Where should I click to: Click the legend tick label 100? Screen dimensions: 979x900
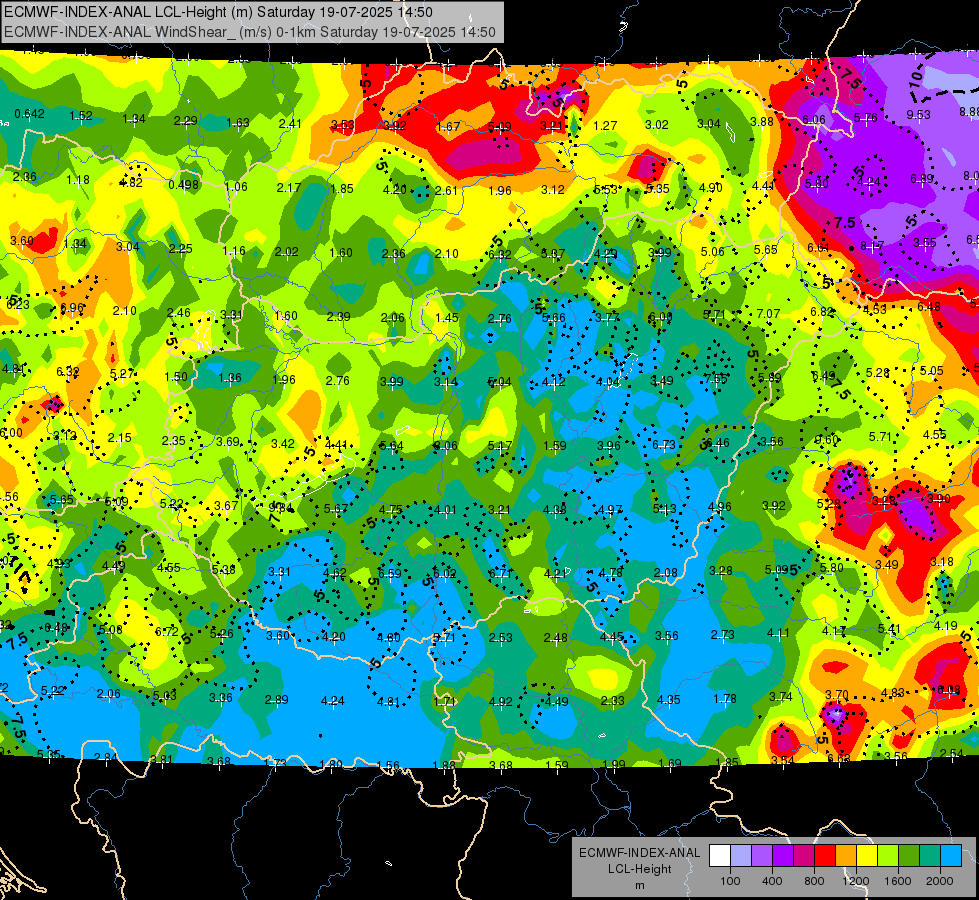(730, 881)
